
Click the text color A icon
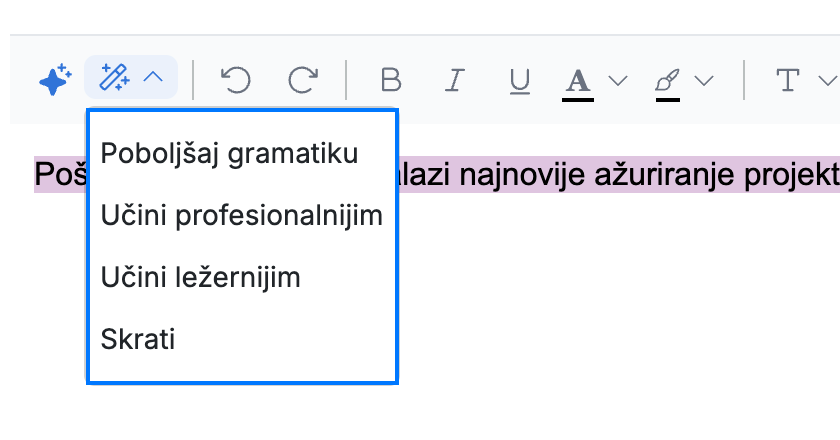click(578, 84)
